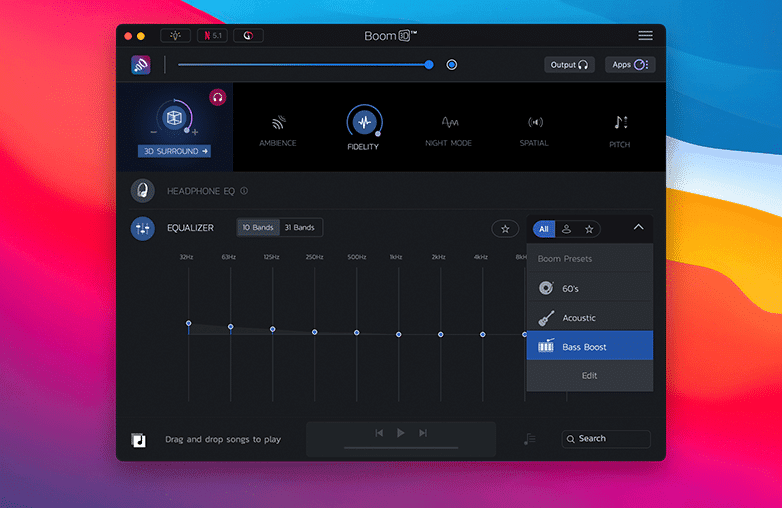Open the 3D SURROUND arrow button
Screen dimensions: 782x508
[x=174, y=151]
